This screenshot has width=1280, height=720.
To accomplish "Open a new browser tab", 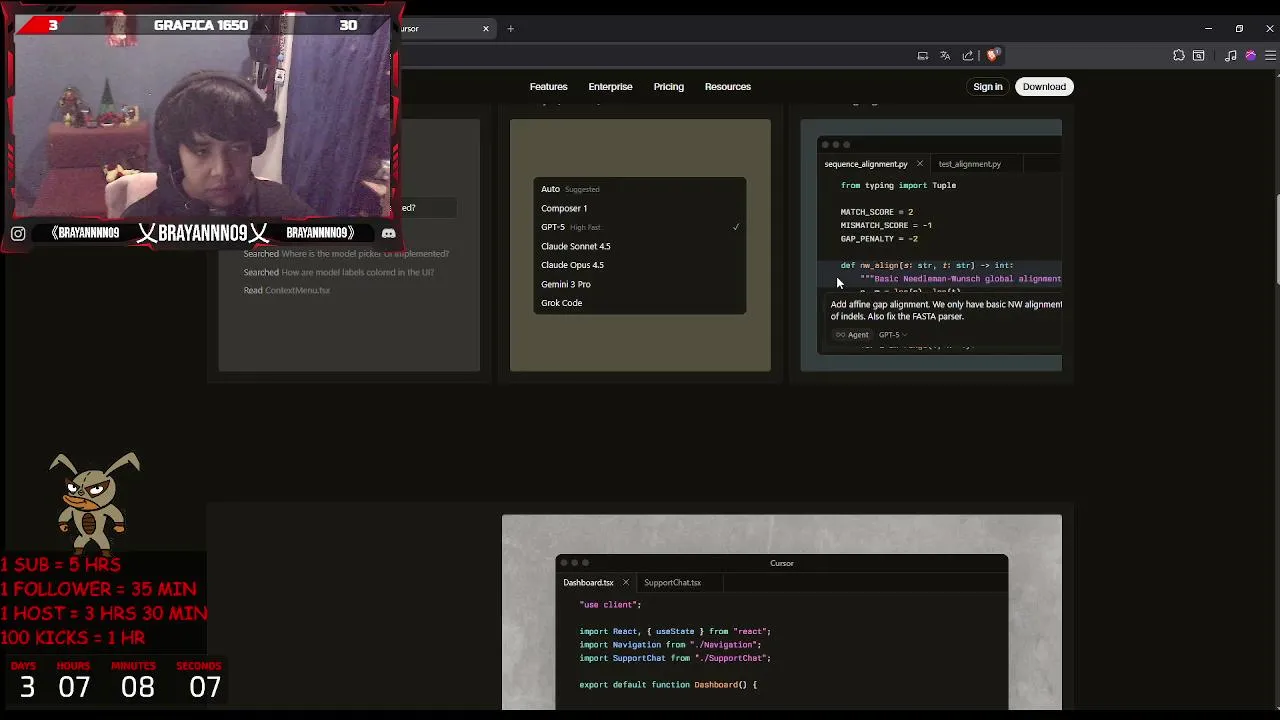I will (x=510, y=28).
